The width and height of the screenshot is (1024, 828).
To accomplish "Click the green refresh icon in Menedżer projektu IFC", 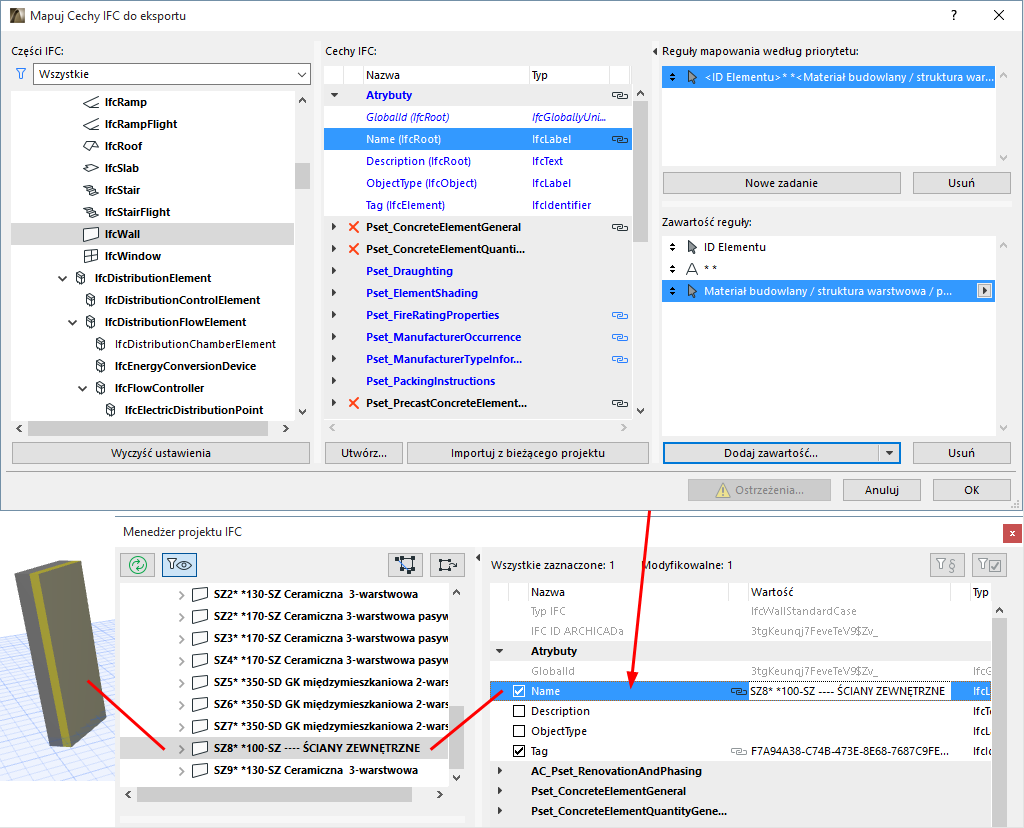I will pyautogui.click(x=138, y=564).
